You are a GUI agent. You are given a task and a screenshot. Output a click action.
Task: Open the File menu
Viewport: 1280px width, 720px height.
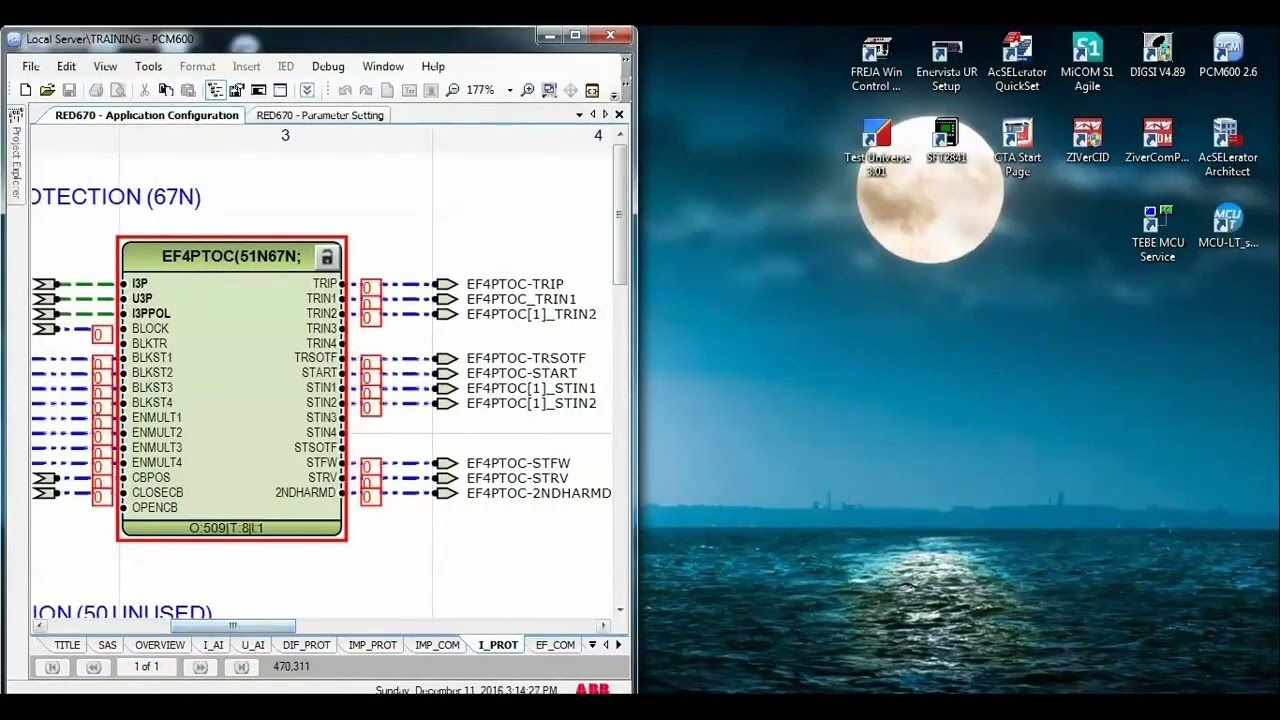(x=31, y=66)
